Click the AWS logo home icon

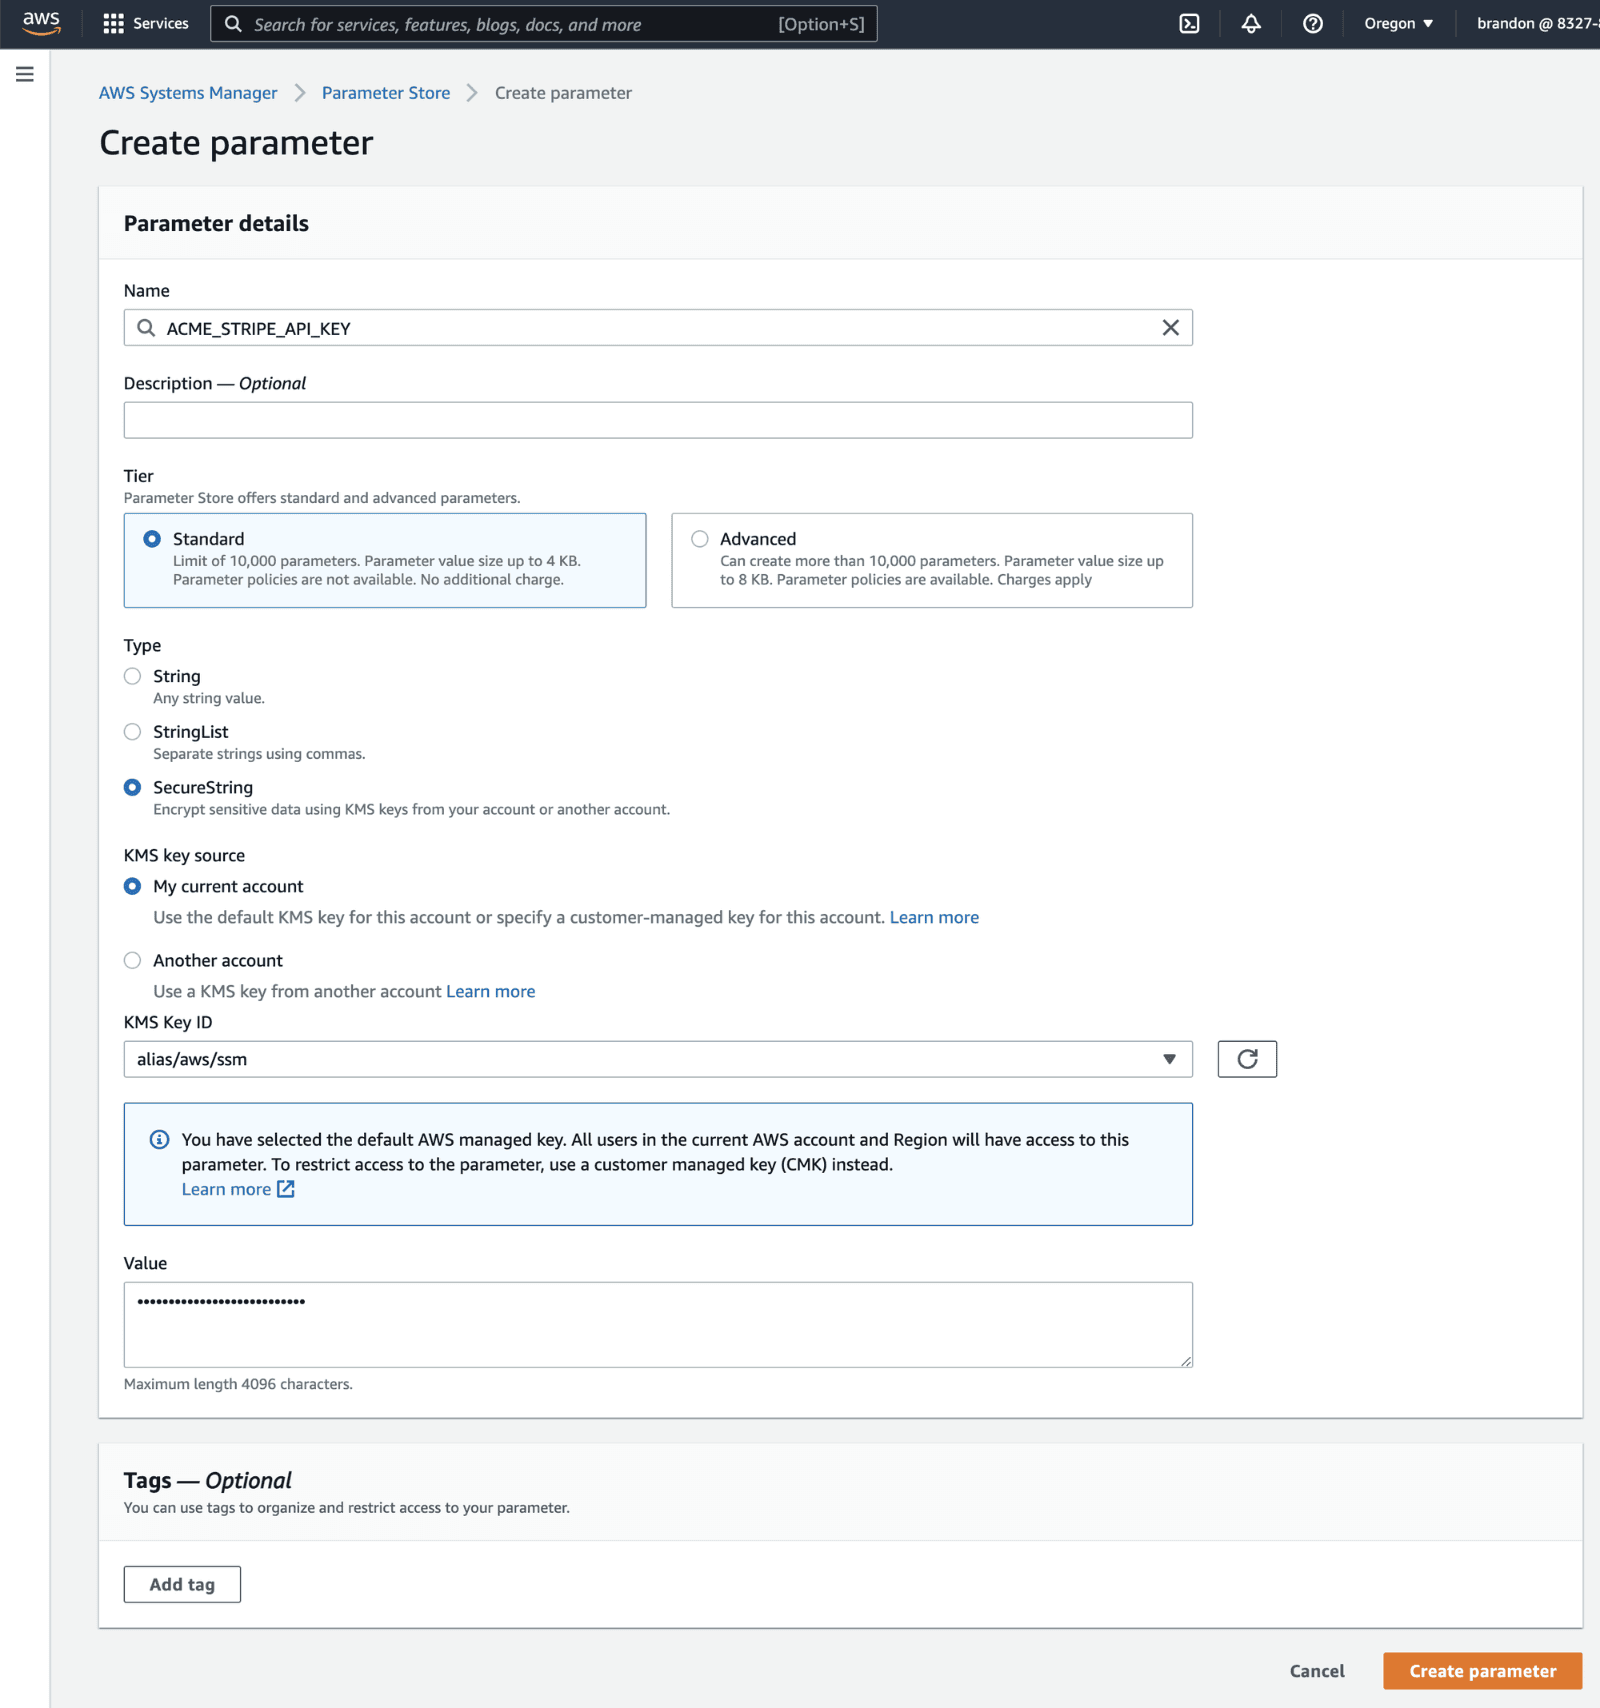(x=41, y=23)
